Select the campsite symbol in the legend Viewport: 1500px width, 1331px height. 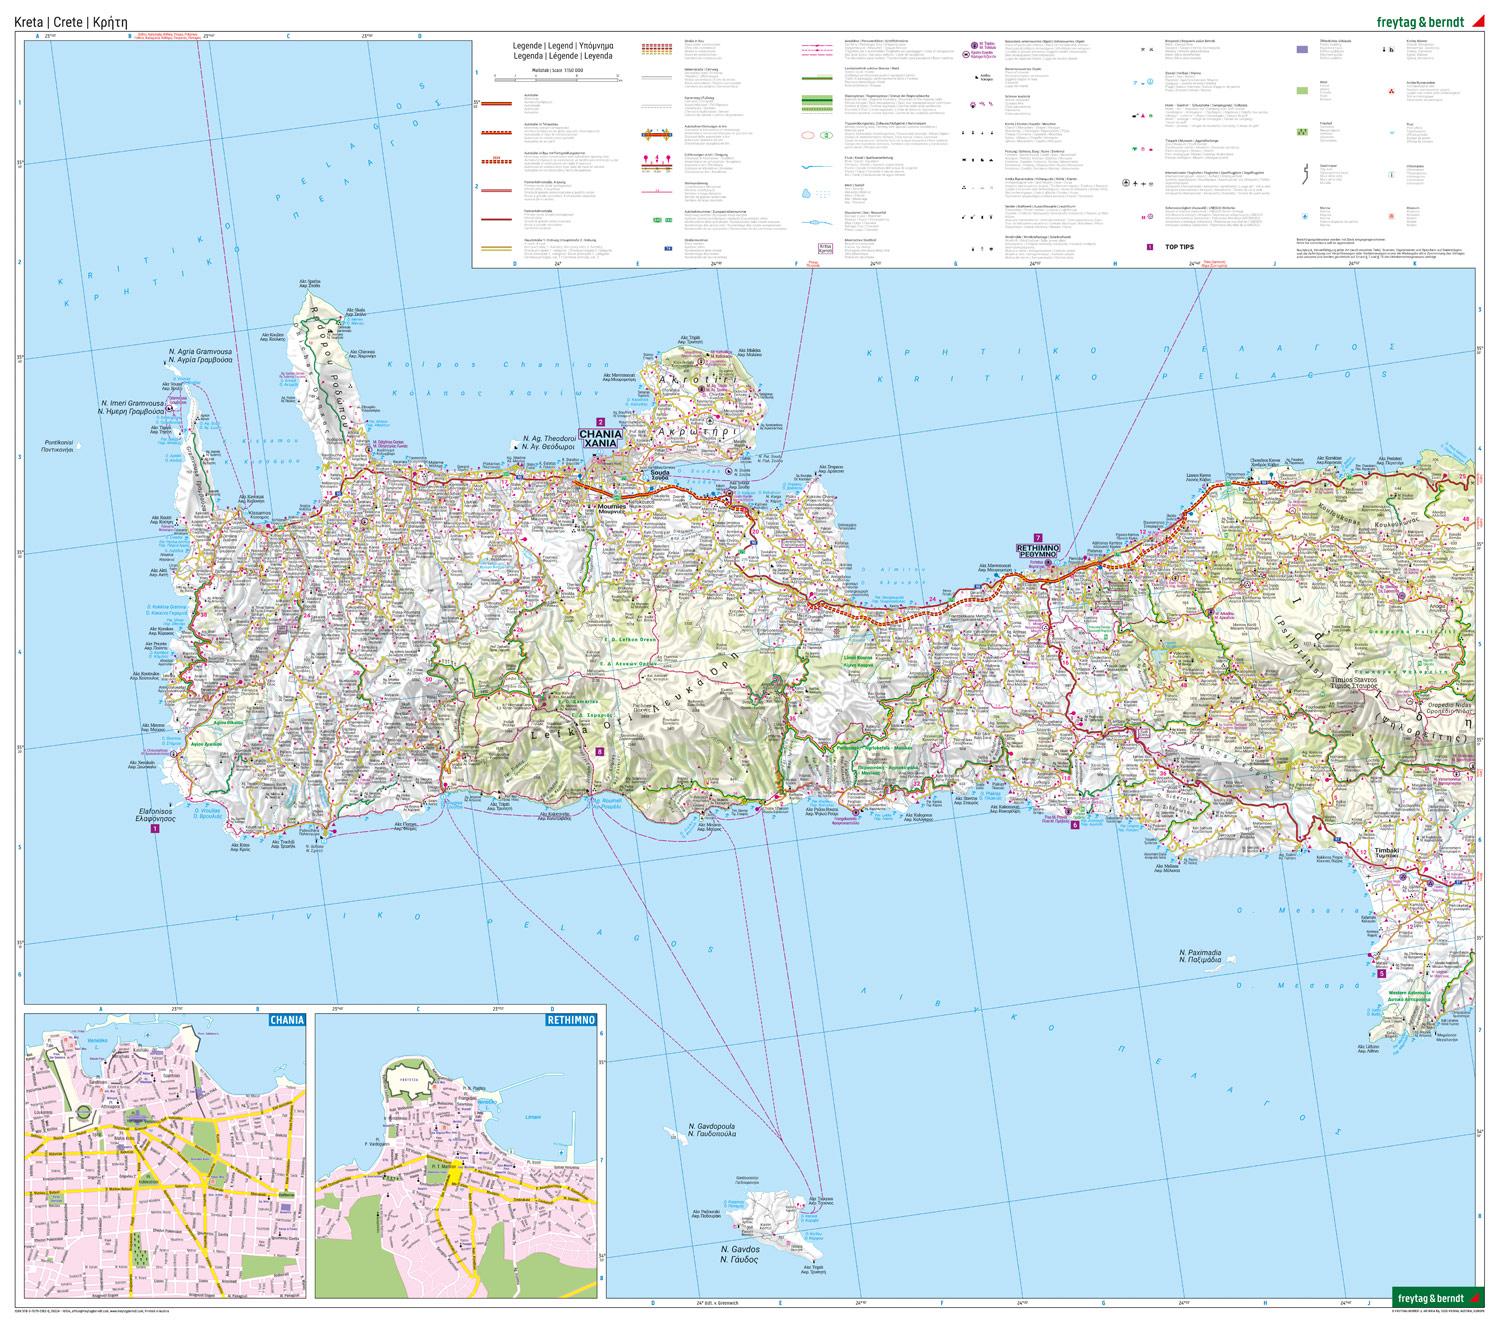[1142, 116]
